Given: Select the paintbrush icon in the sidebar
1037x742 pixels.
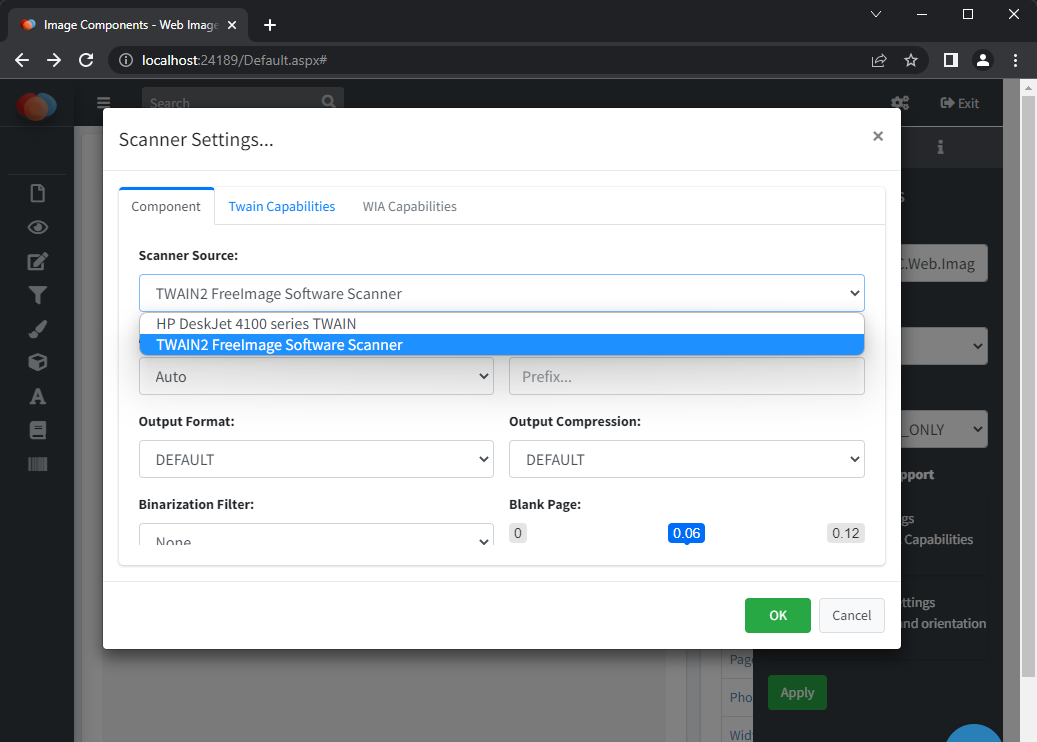Looking at the screenshot, I should [38, 329].
